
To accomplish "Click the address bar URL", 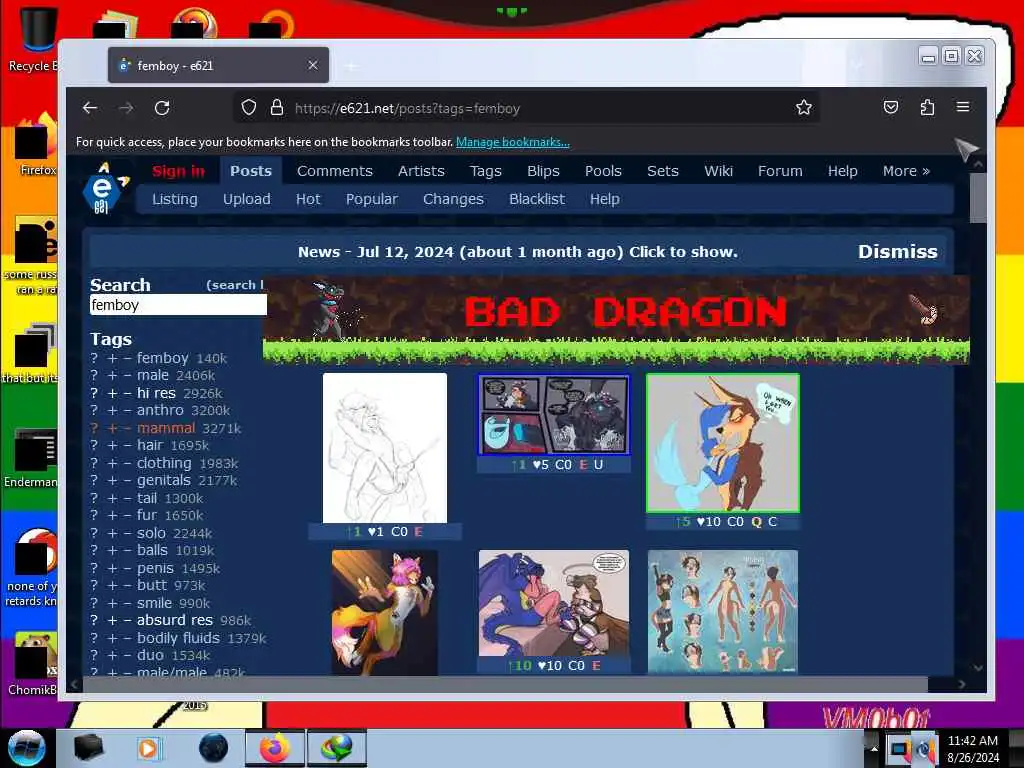I will pos(407,108).
